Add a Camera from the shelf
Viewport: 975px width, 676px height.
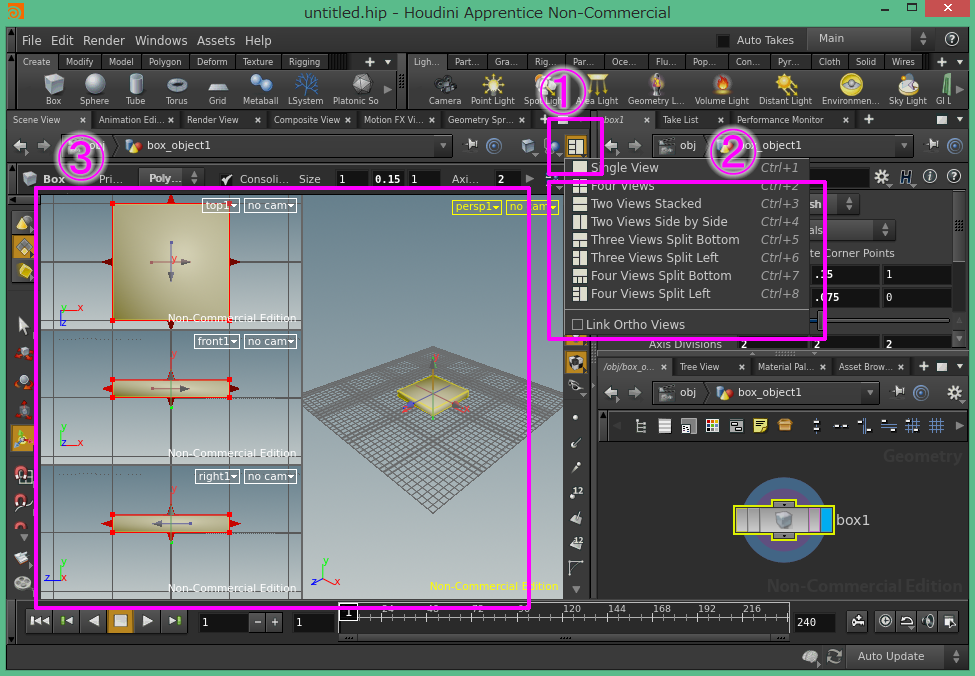click(445, 89)
